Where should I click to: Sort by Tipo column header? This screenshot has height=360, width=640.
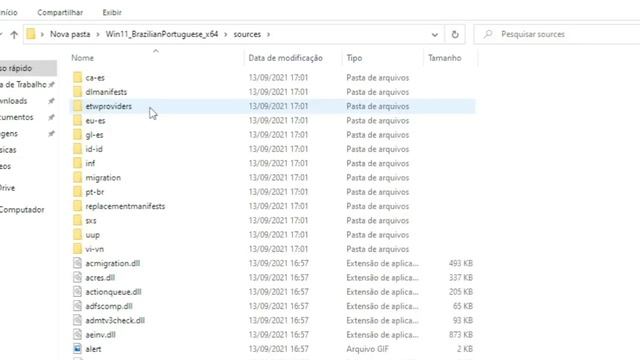(354, 58)
